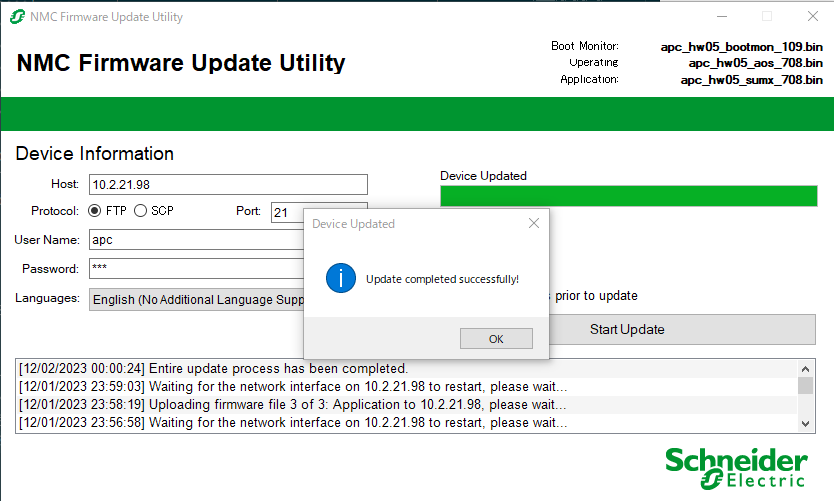The image size is (834, 501).
Task: Click the User Name field
Action: [x=196, y=239]
